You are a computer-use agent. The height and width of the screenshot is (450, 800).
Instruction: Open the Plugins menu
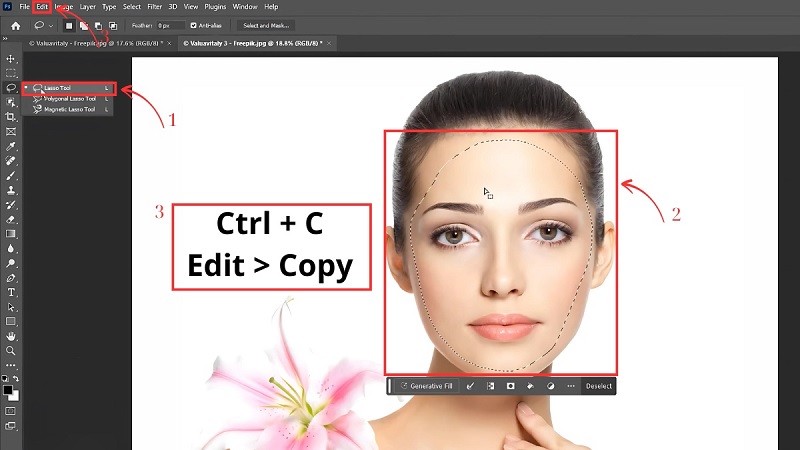215,7
